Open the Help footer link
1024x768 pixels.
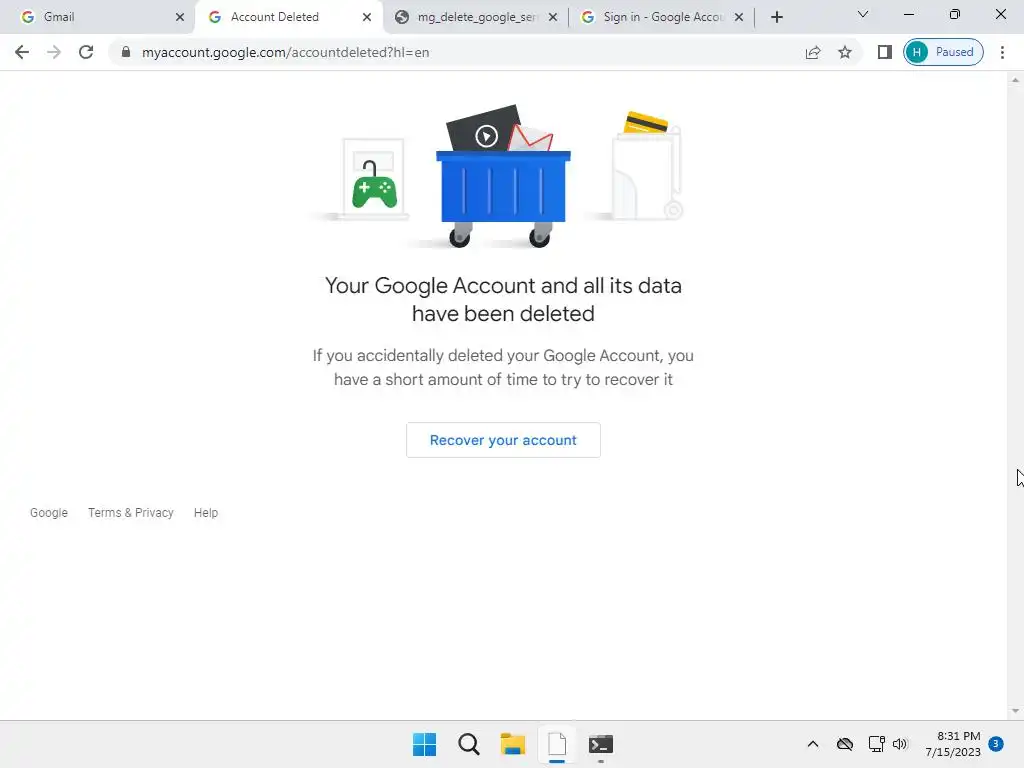coord(206,513)
